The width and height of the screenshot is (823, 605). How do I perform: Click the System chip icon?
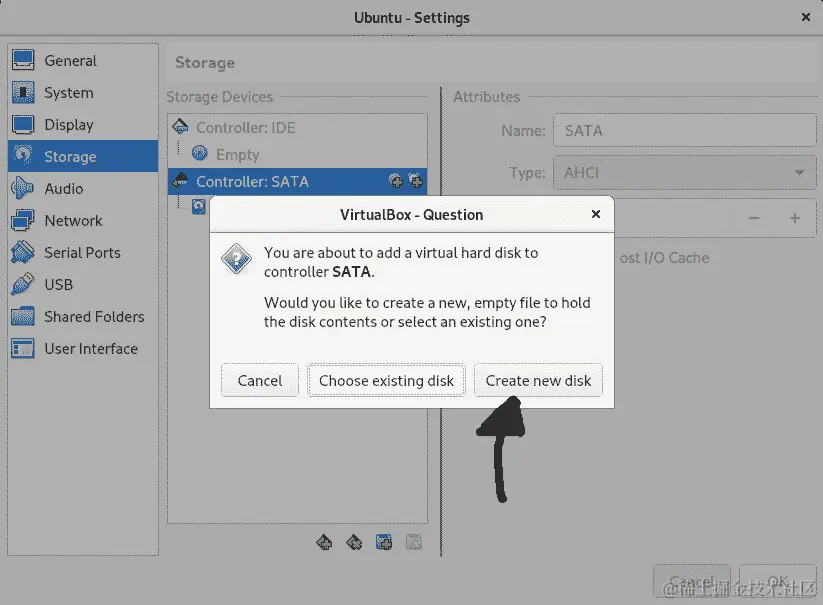(x=23, y=92)
